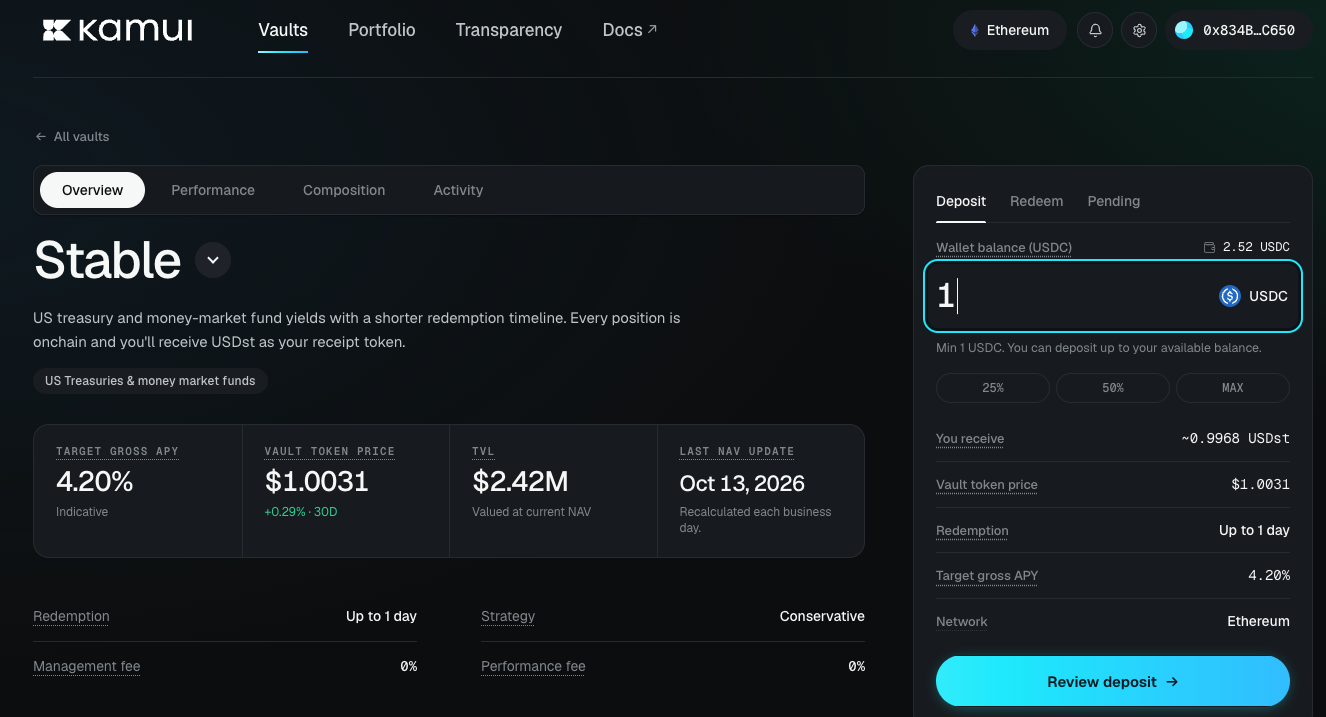Screen dimensions: 1326x717
Task: Switch to the Redeem tab
Action: coord(1037,201)
